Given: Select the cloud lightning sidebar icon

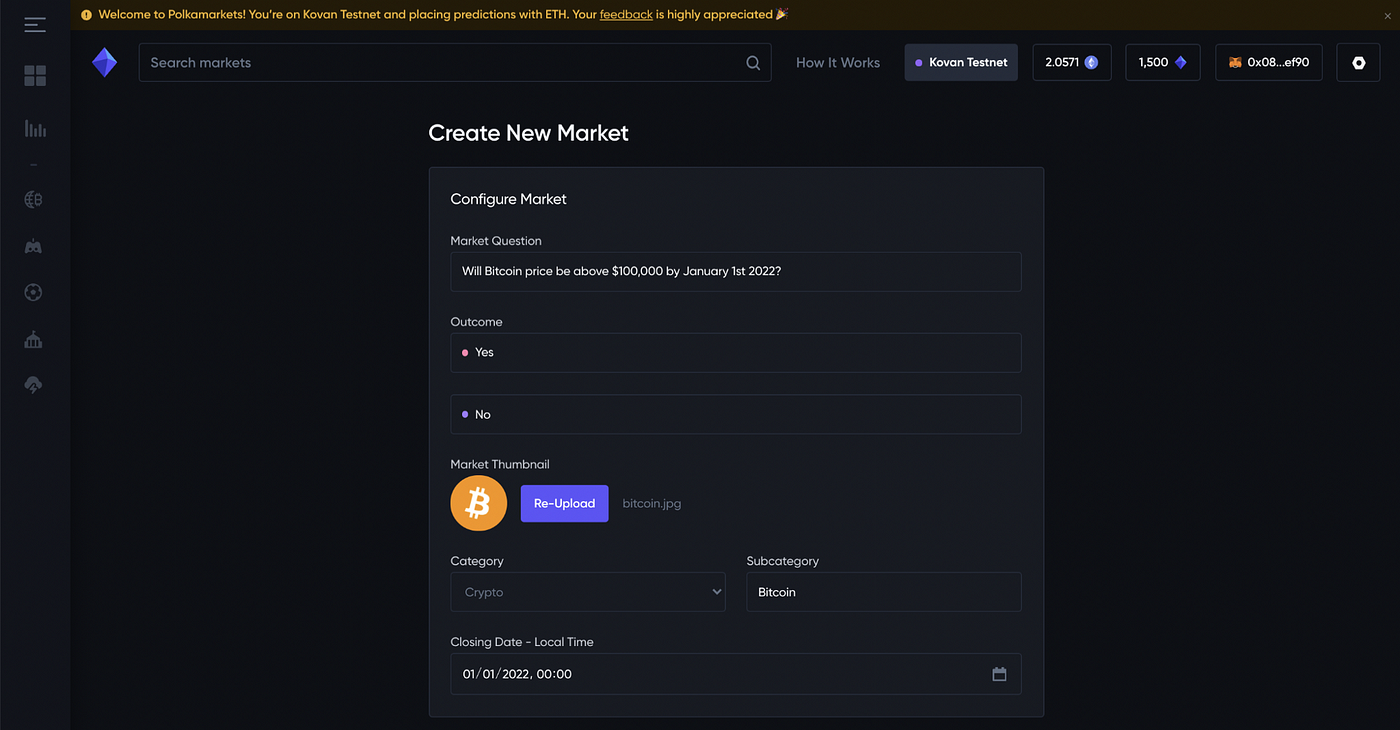Looking at the screenshot, I should pyautogui.click(x=33, y=385).
